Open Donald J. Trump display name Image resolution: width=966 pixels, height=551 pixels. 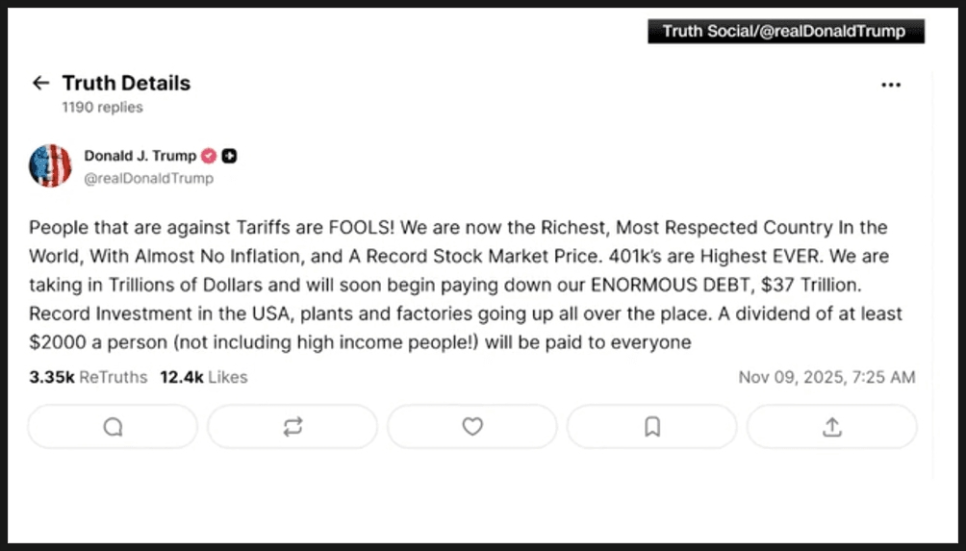tap(140, 156)
